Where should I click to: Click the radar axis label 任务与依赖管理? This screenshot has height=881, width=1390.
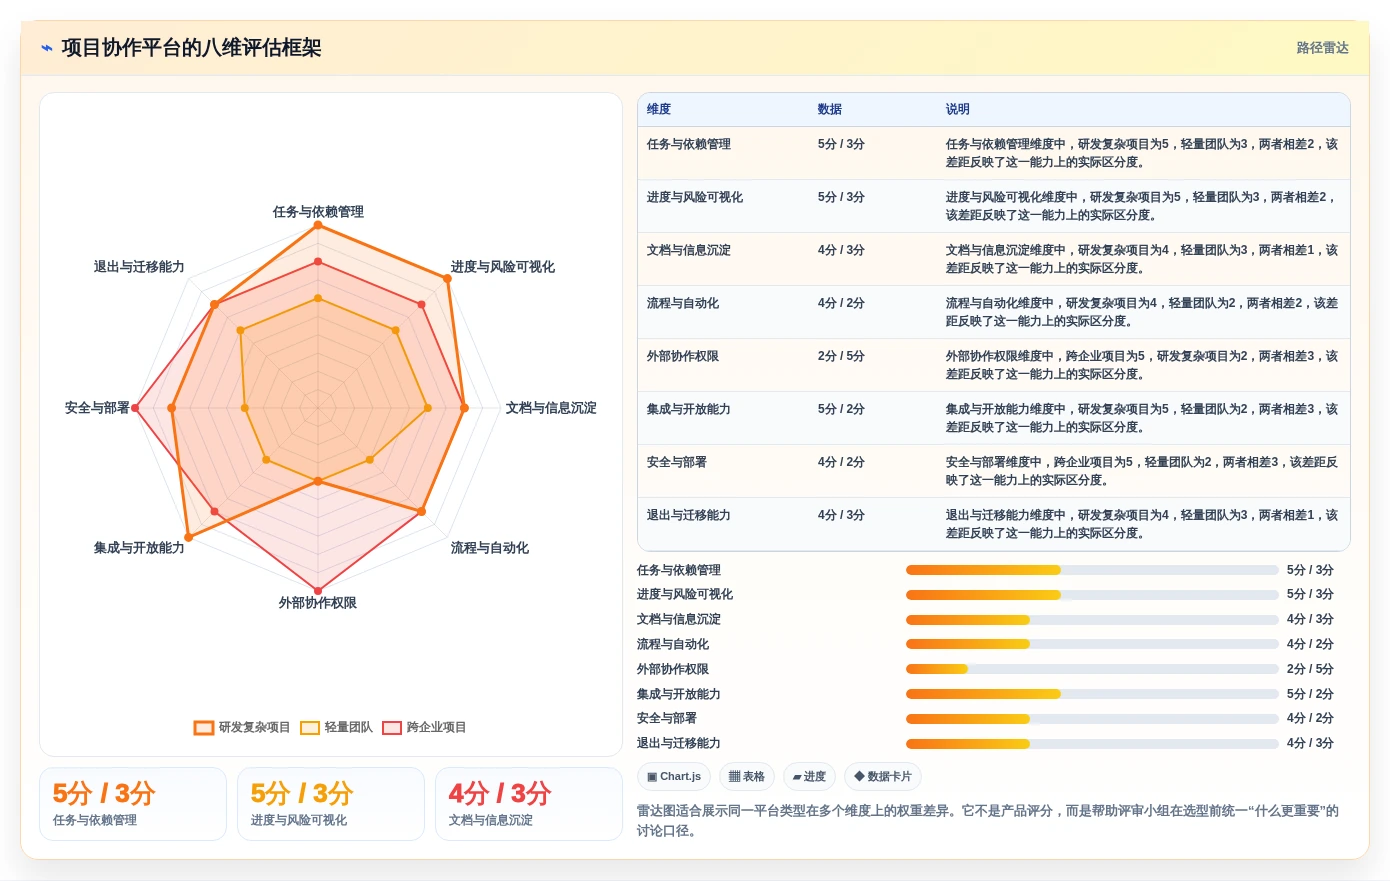[318, 212]
